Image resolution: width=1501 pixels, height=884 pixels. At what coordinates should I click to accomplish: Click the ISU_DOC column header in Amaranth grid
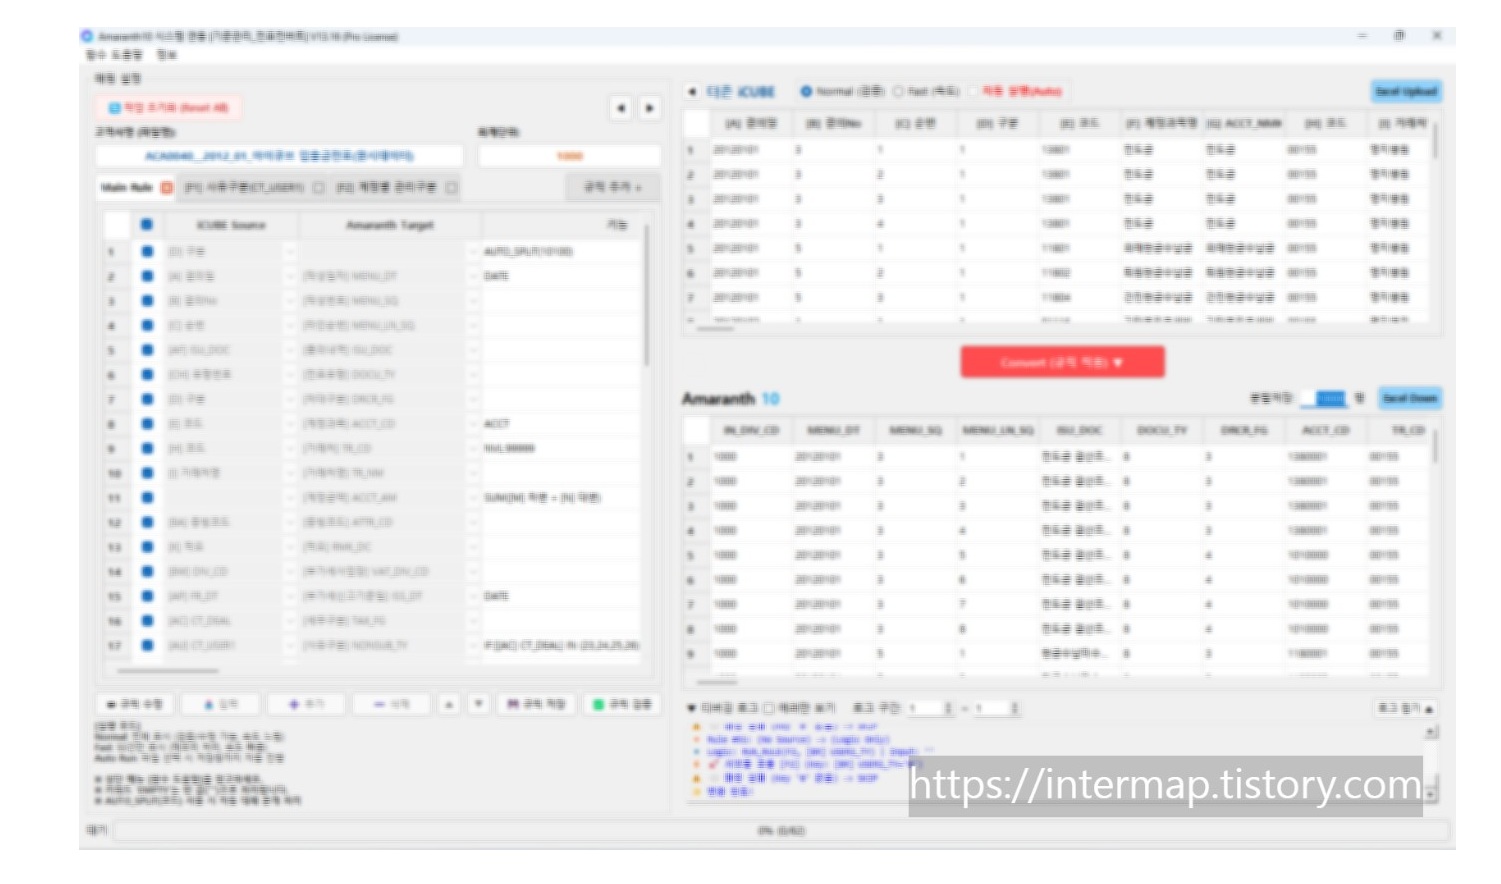pyautogui.click(x=1079, y=430)
